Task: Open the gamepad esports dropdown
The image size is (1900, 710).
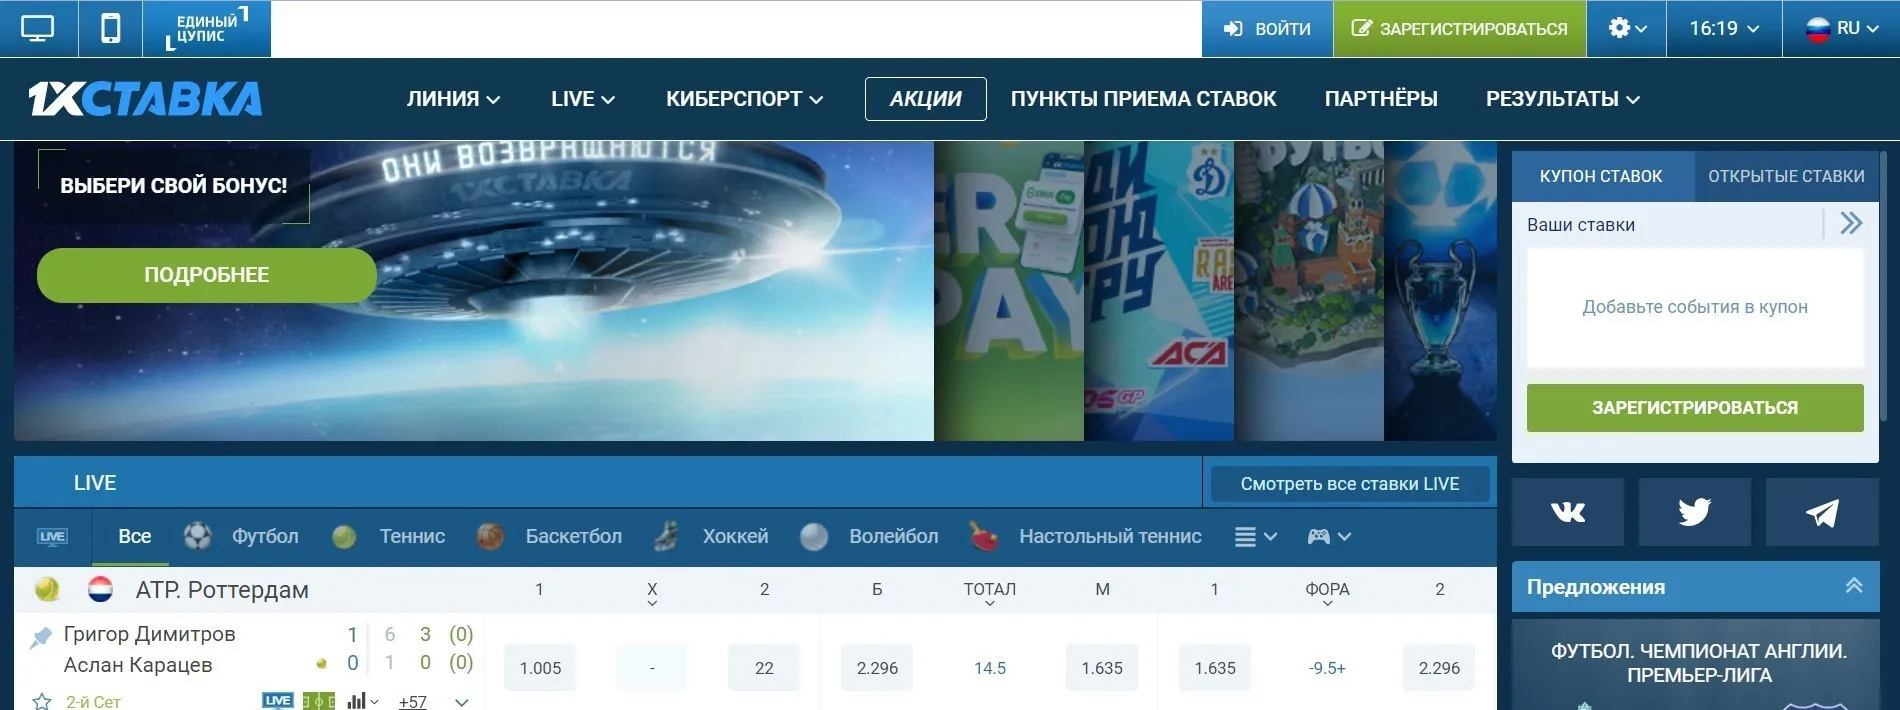Action: (x=1329, y=537)
